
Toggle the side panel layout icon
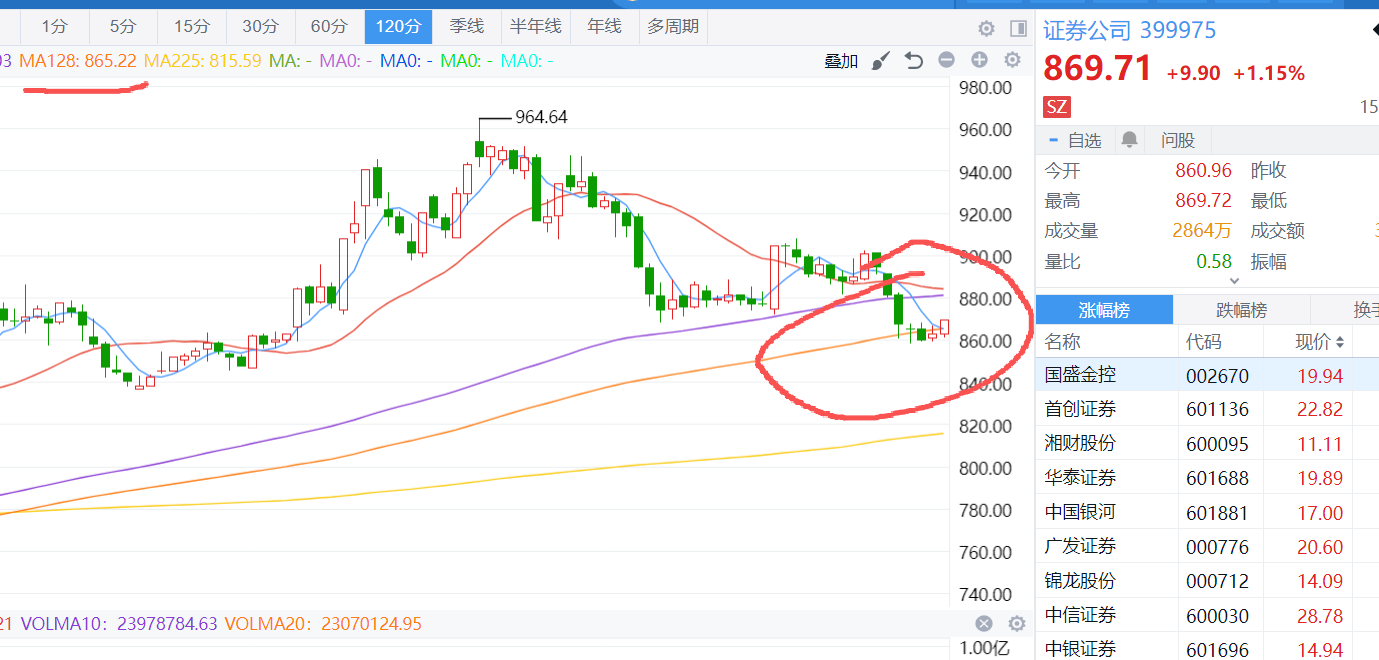(x=1019, y=28)
